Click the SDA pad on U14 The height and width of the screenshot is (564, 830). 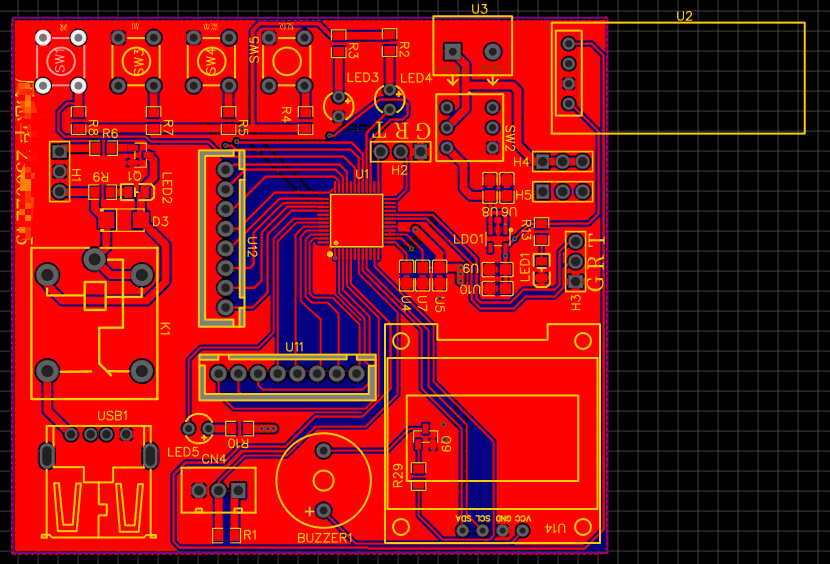click(463, 530)
